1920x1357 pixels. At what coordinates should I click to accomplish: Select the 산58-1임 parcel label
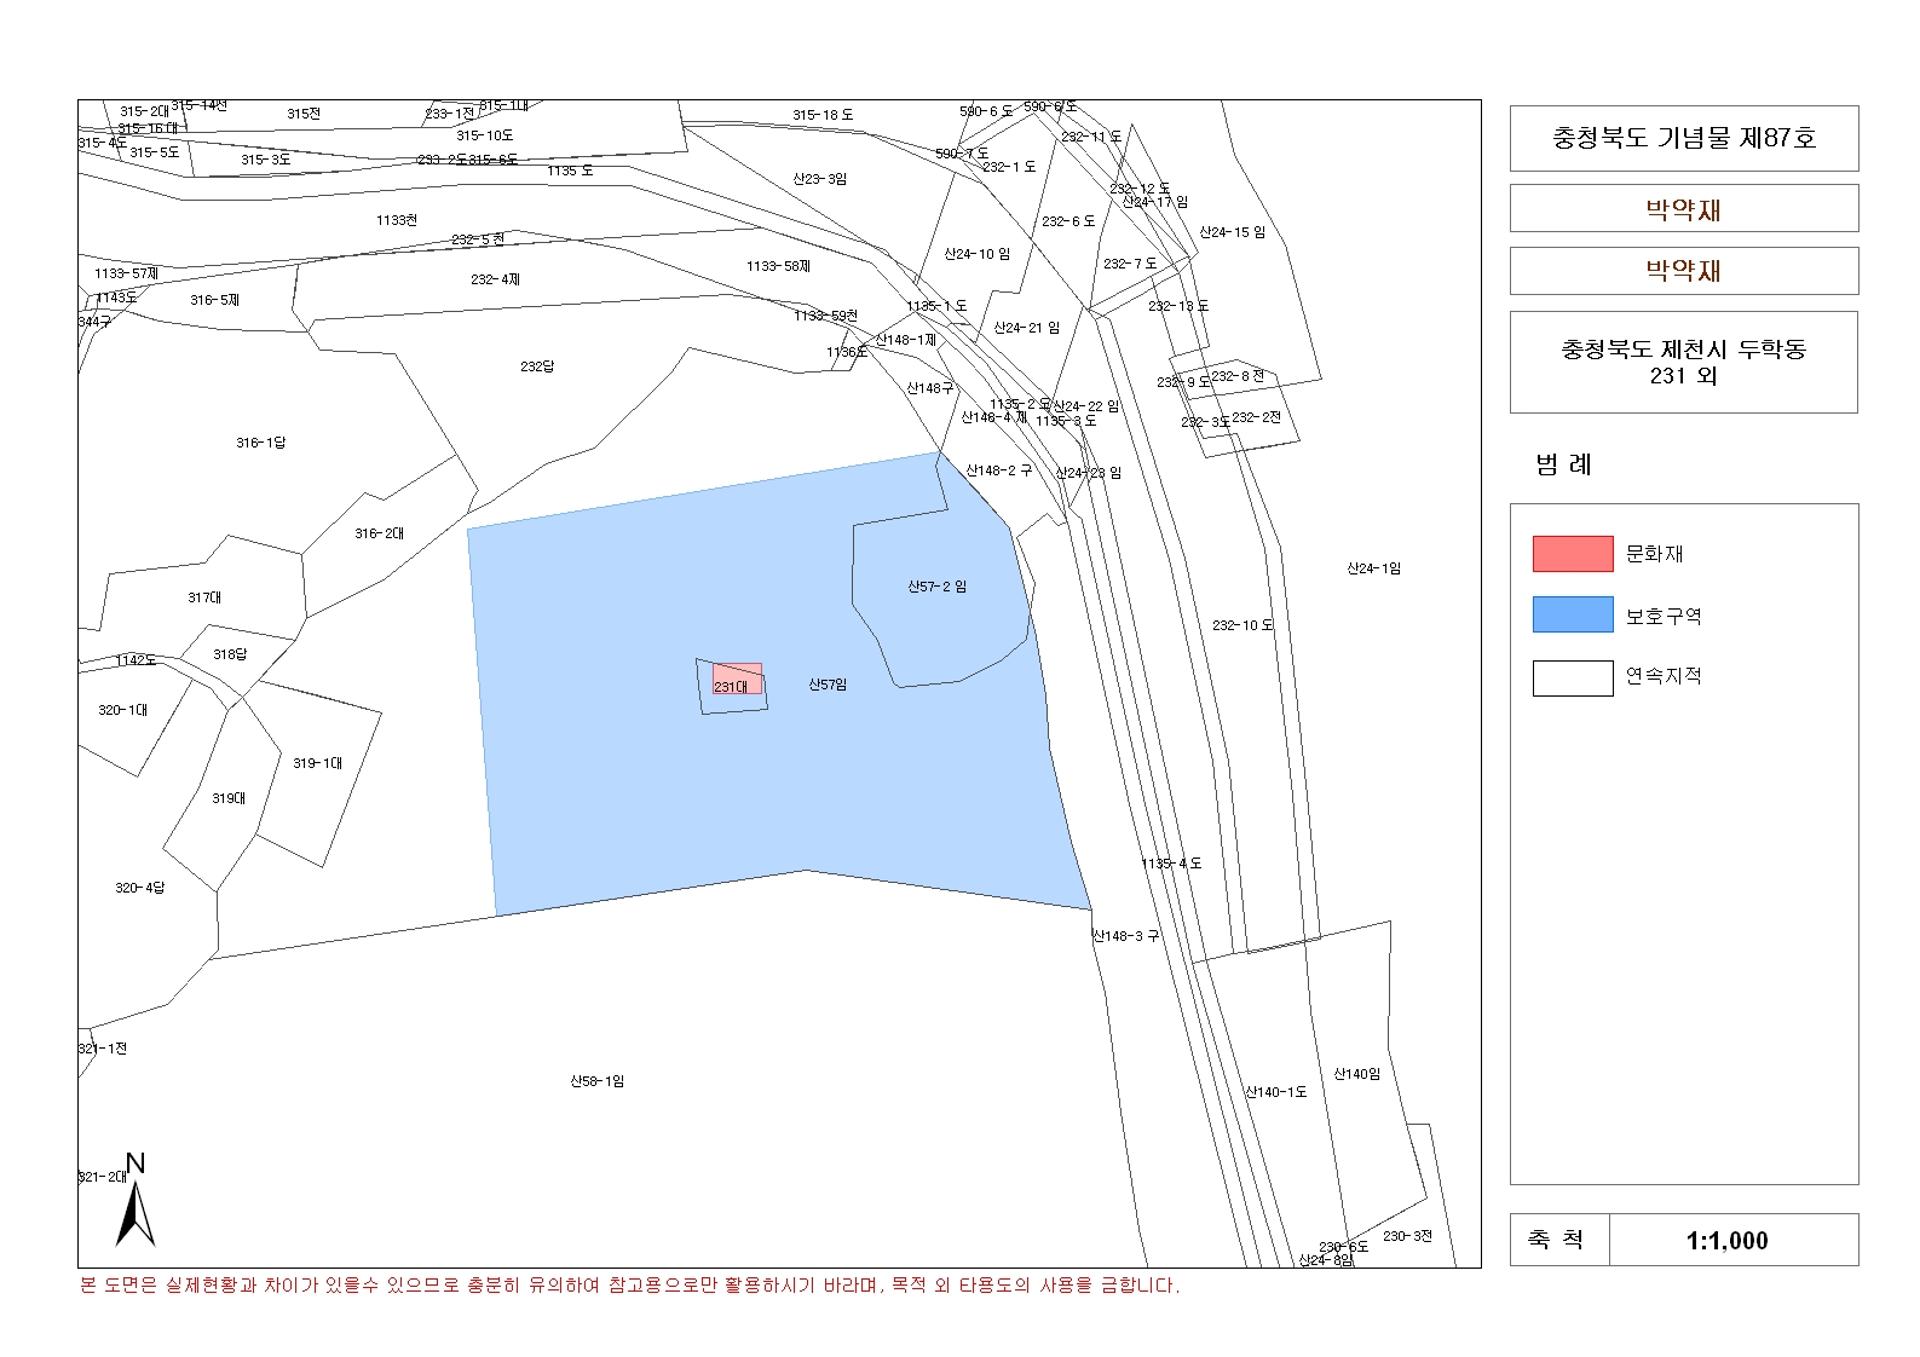(597, 1081)
